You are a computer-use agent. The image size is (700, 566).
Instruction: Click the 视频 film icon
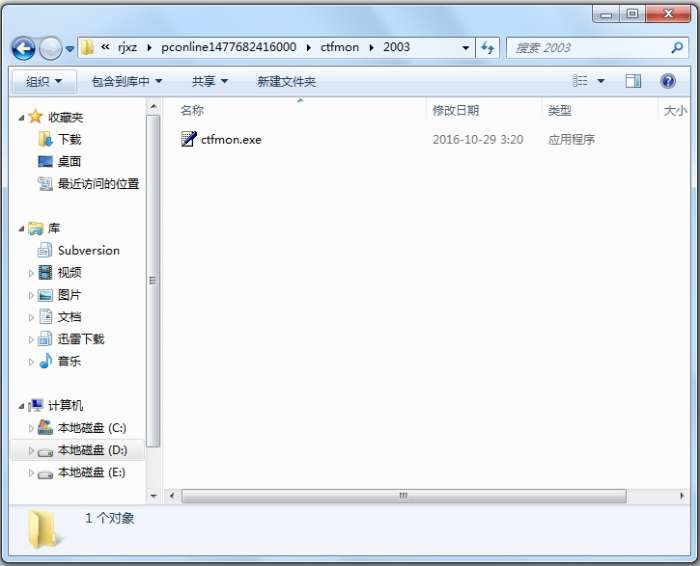coord(45,272)
